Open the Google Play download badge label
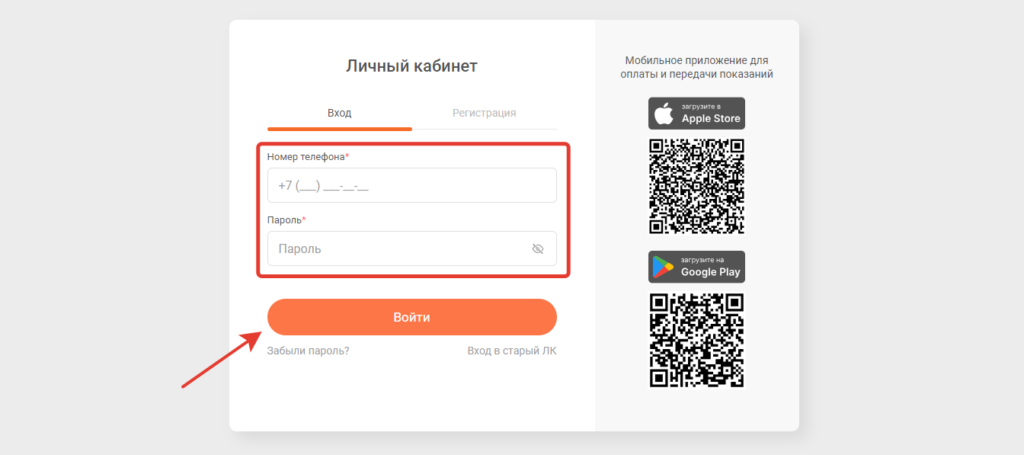Screen dimensions: 1024x455 696,267
